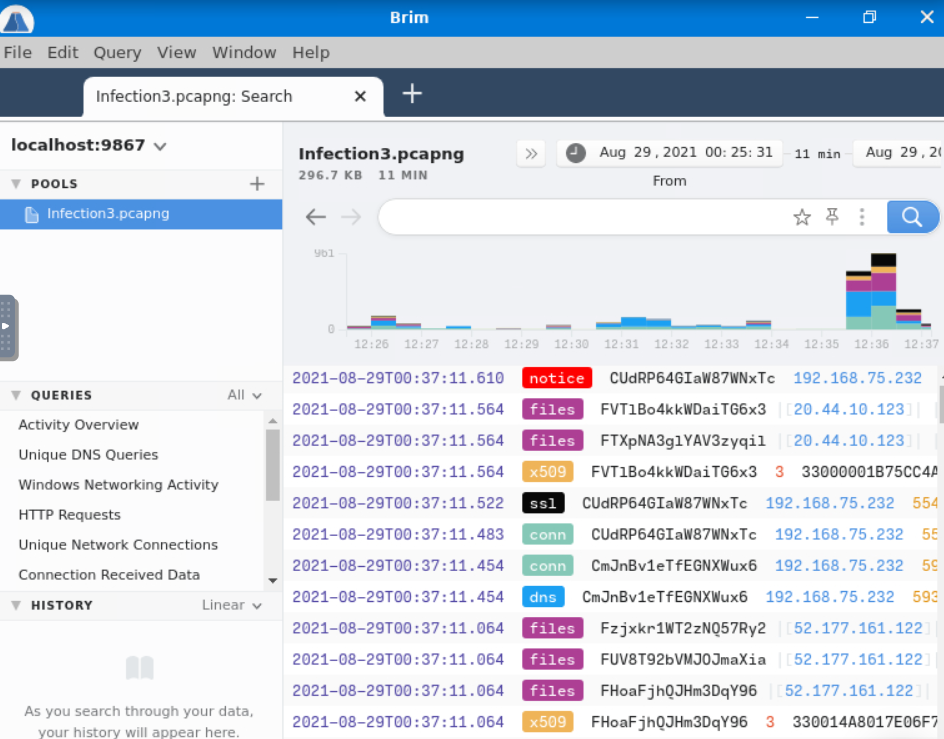Viewport: 944px width, 739px height.
Task: Click the queries list scroll up arrow
Action: click(273, 420)
